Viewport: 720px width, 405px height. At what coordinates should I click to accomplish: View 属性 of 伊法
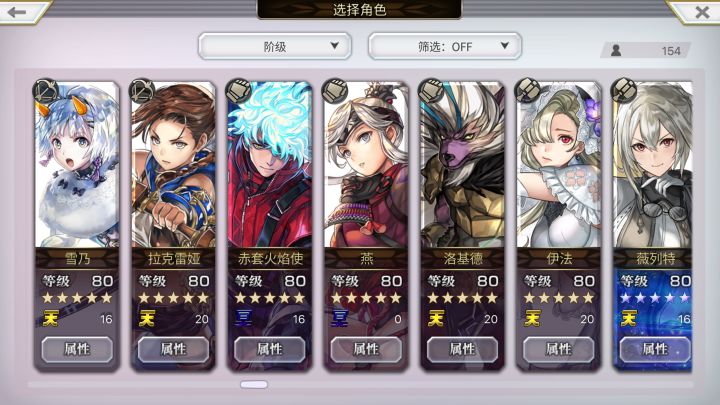point(558,349)
